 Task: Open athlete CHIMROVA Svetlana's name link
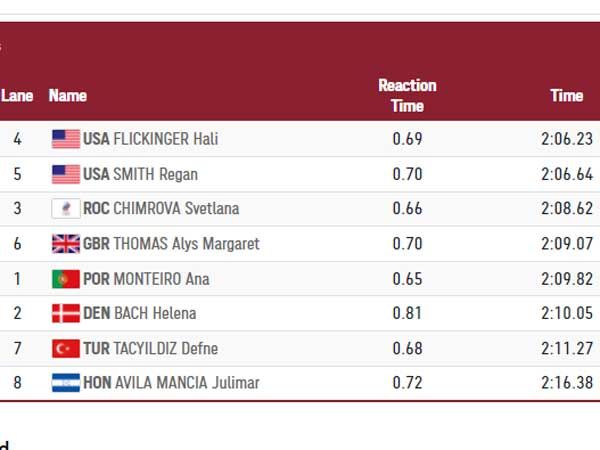click(176, 209)
